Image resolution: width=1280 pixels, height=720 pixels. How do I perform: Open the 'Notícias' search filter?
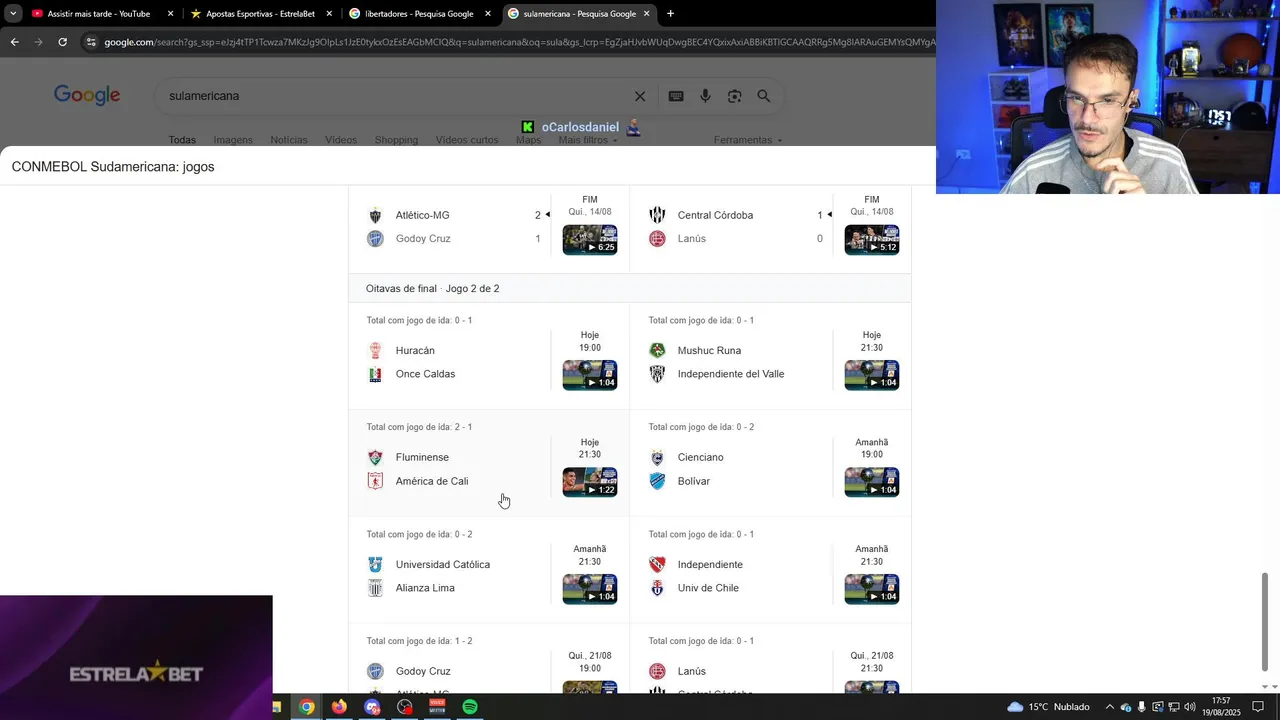point(289,140)
